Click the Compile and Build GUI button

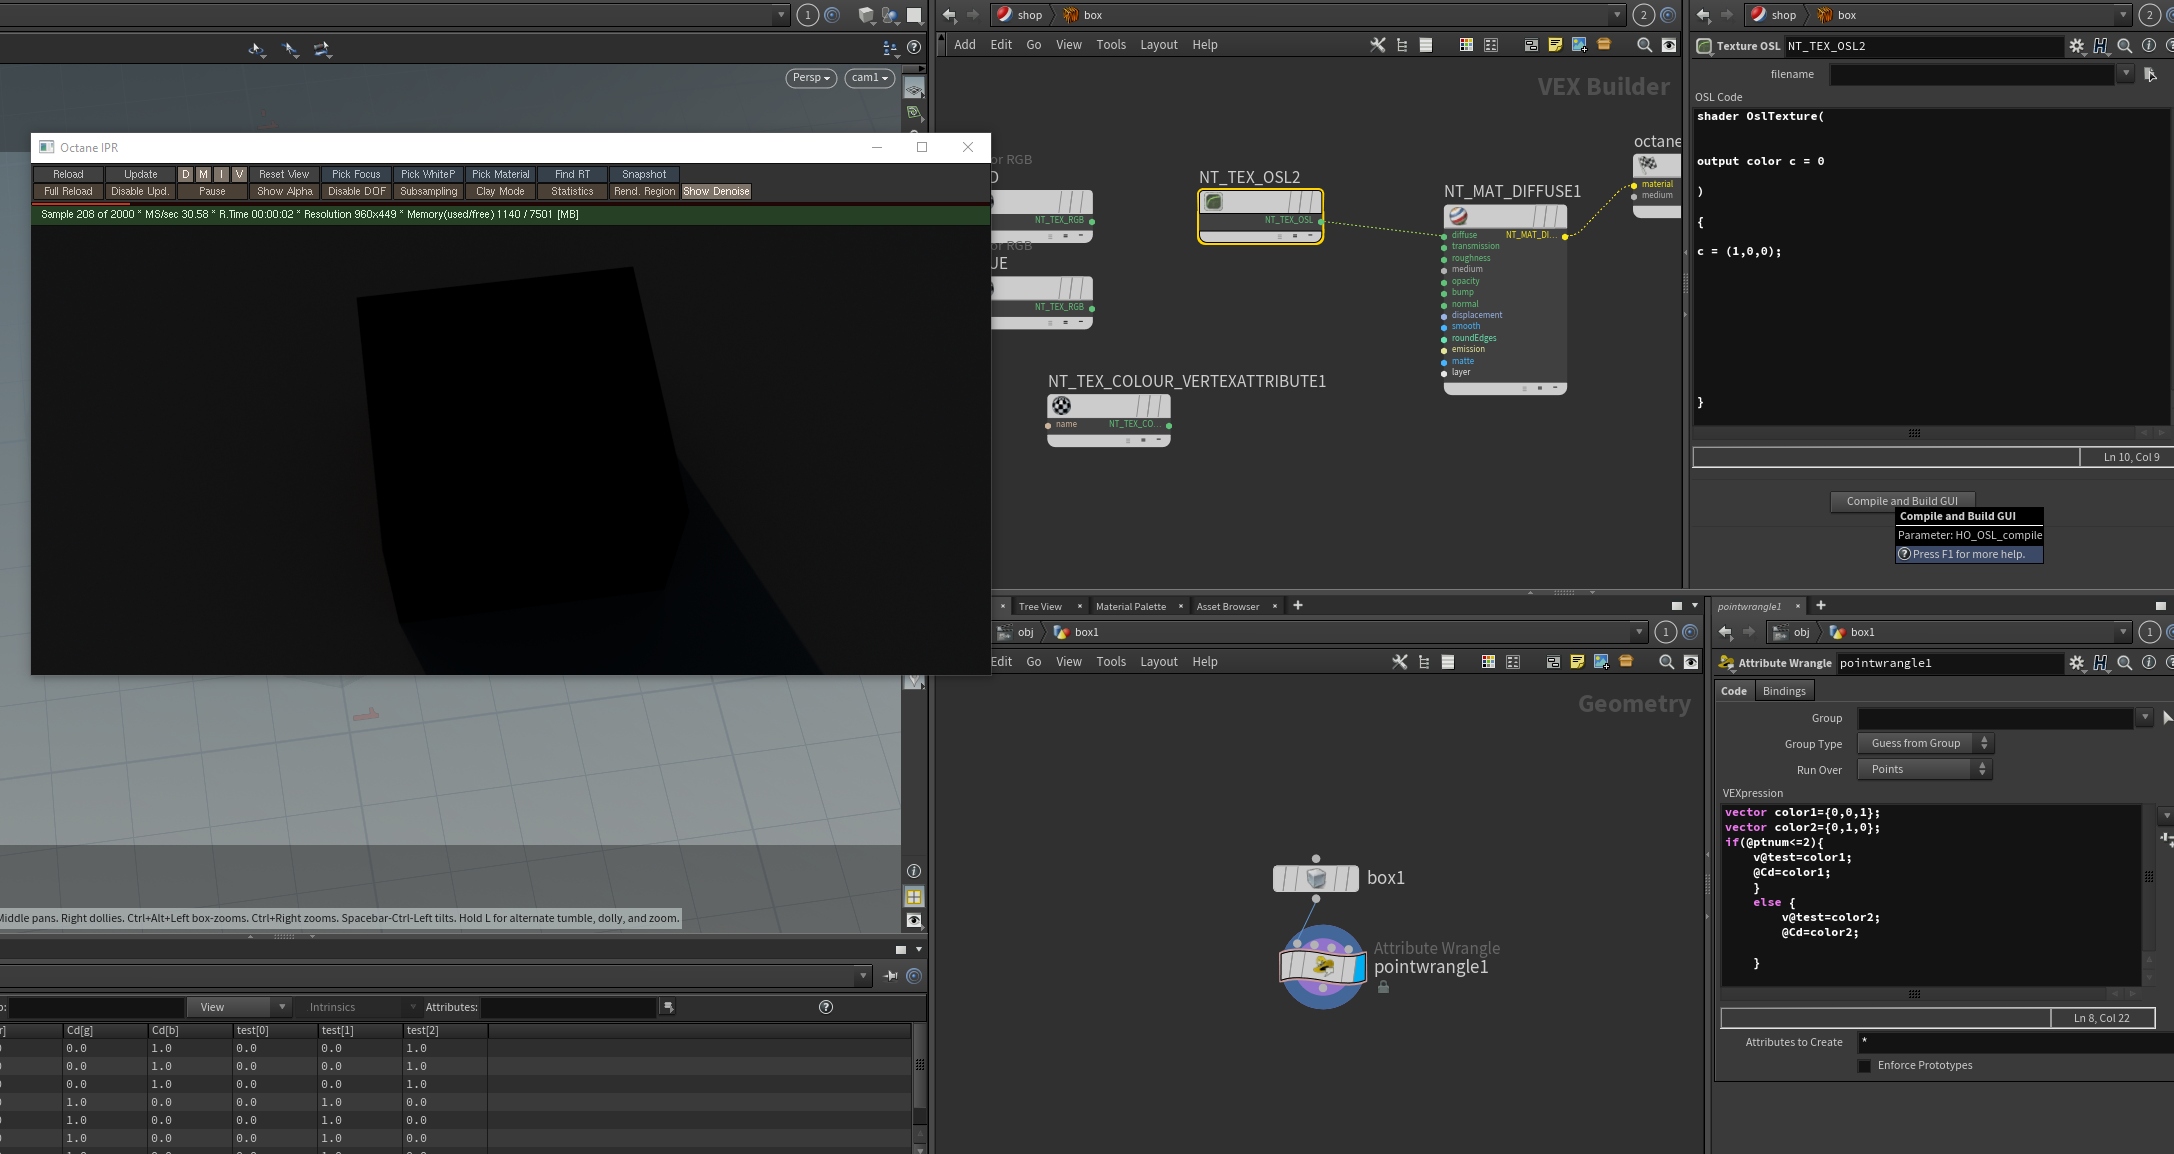click(x=1901, y=501)
